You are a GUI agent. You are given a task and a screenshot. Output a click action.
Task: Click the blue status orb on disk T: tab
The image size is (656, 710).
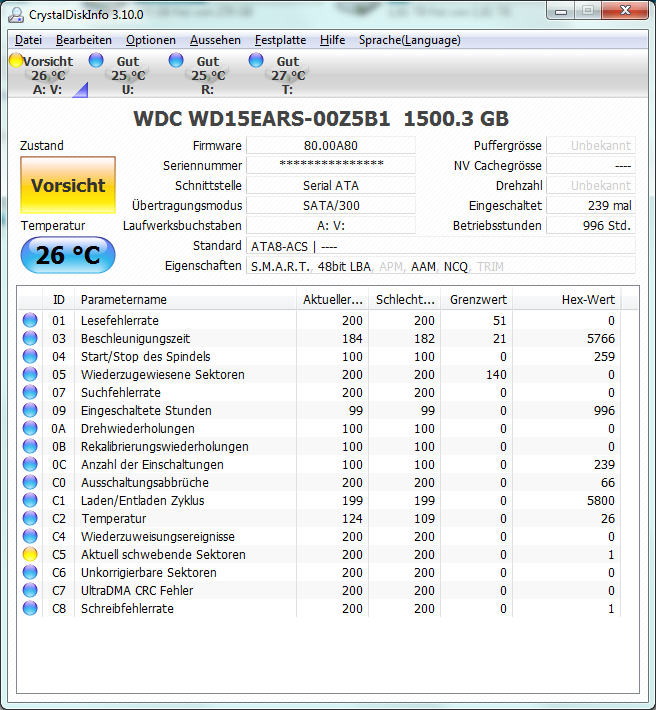[x=256, y=60]
